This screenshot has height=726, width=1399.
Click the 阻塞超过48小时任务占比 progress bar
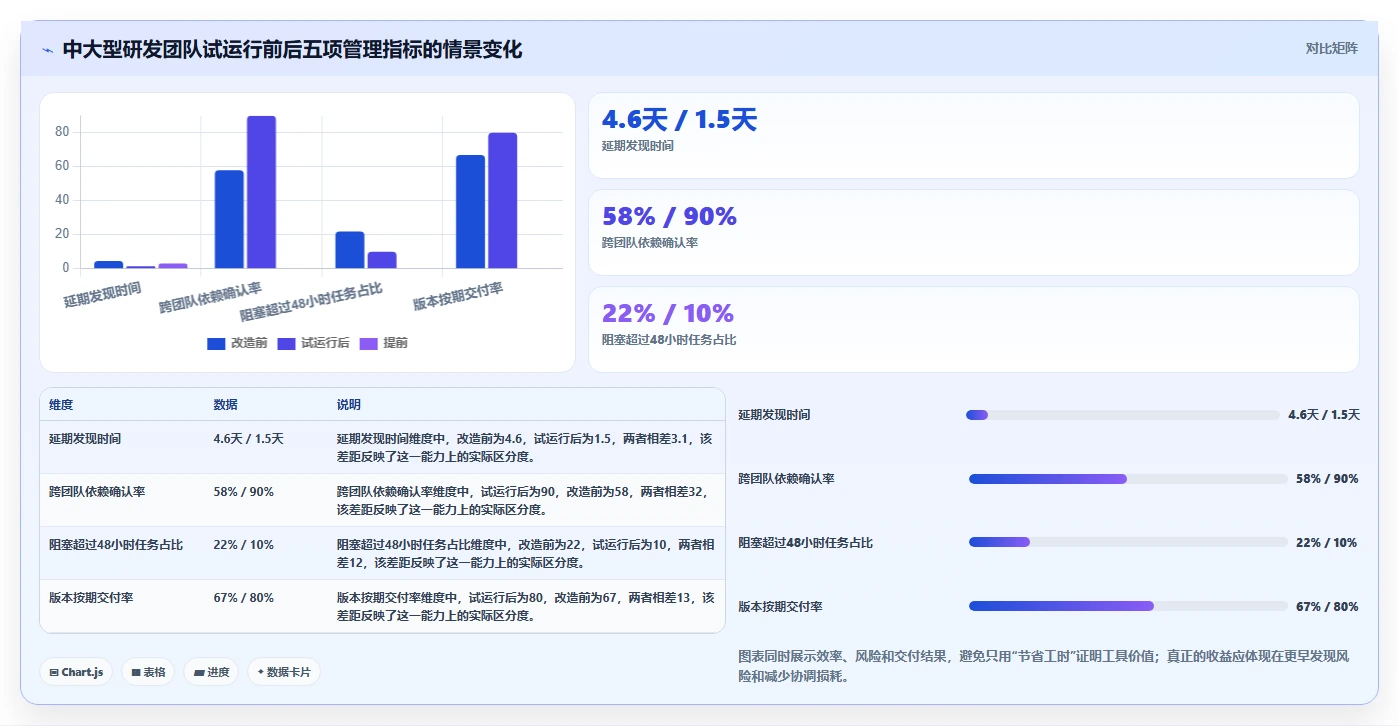1128,543
